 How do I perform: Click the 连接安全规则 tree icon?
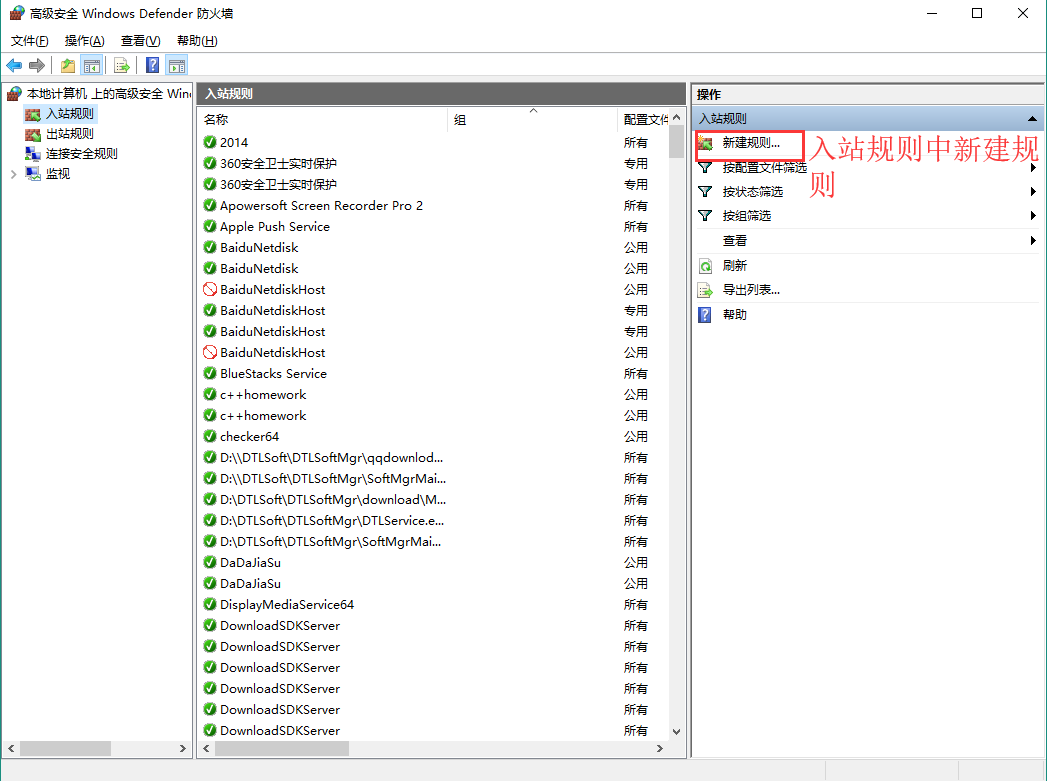click(33, 154)
